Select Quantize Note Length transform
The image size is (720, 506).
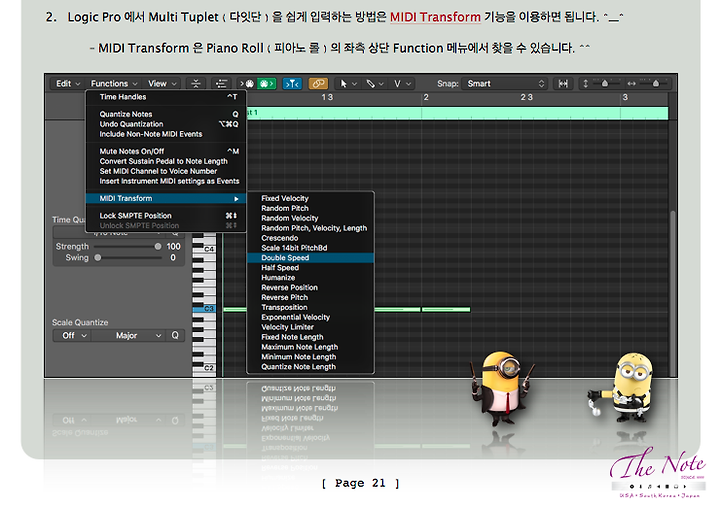tap(310, 367)
